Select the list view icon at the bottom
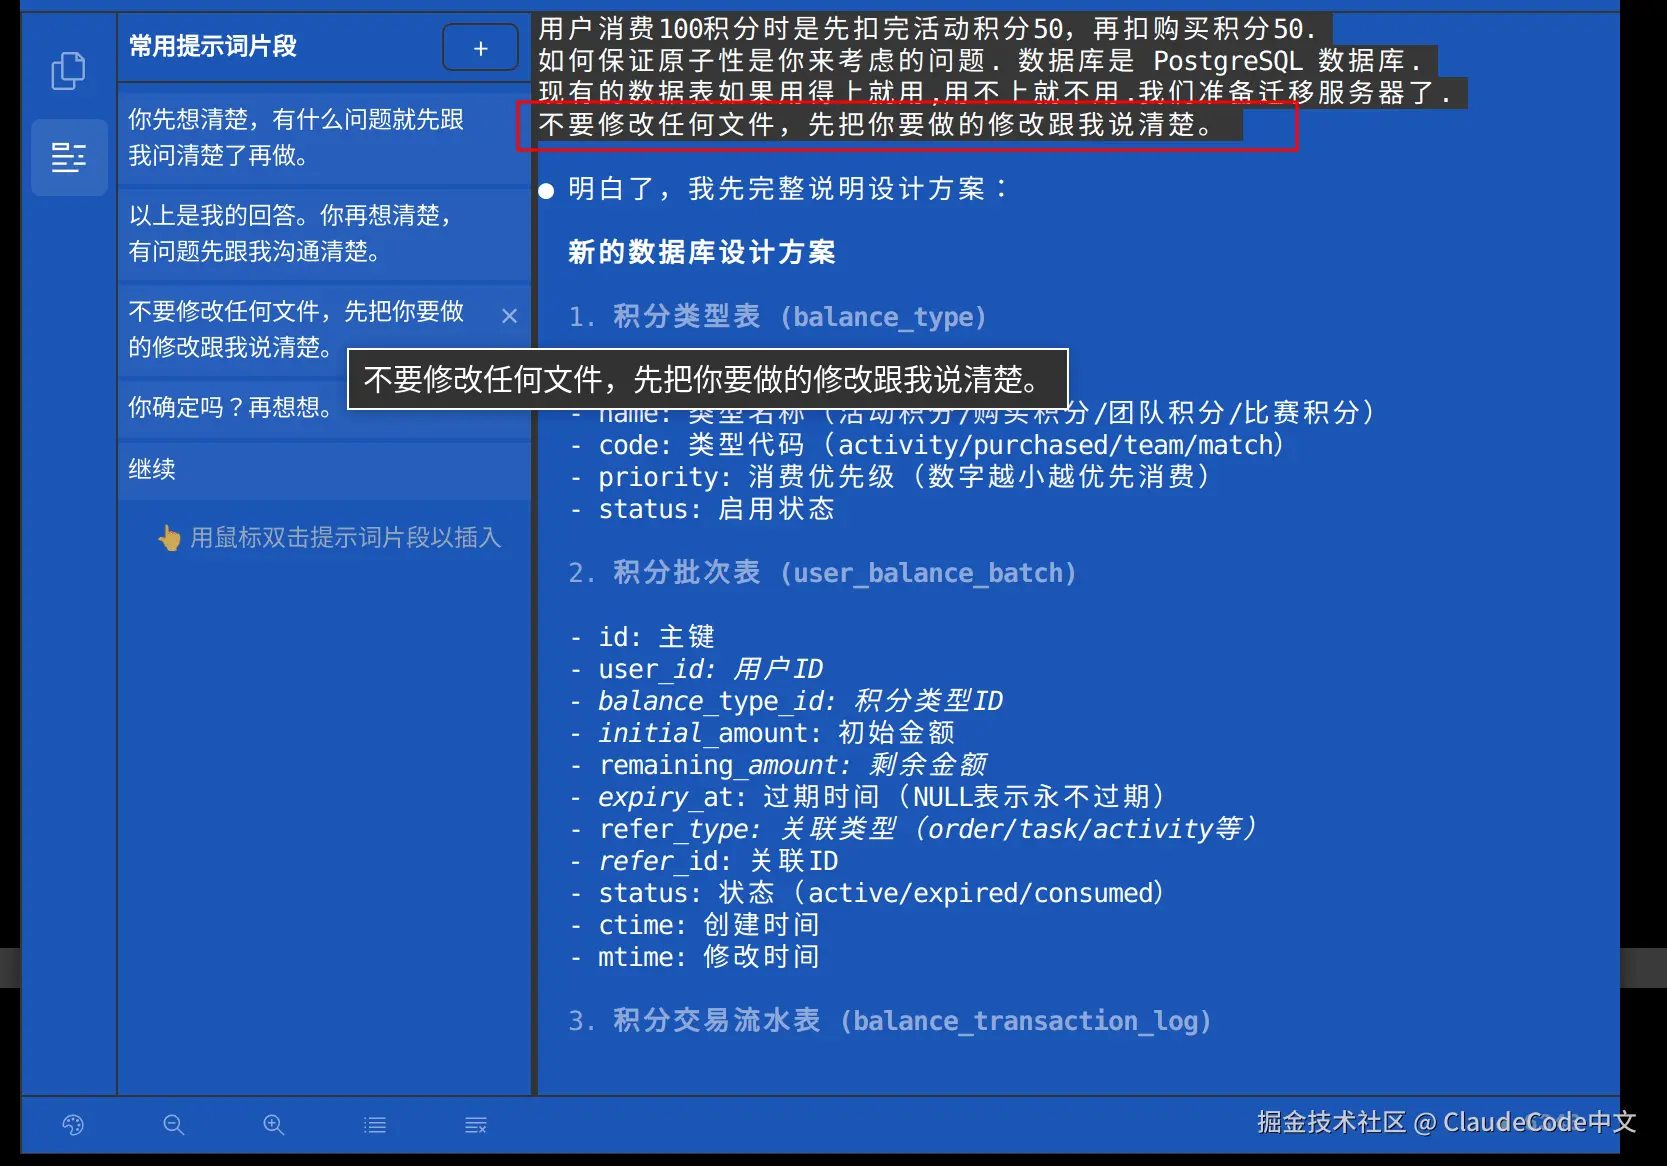 tap(374, 1124)
